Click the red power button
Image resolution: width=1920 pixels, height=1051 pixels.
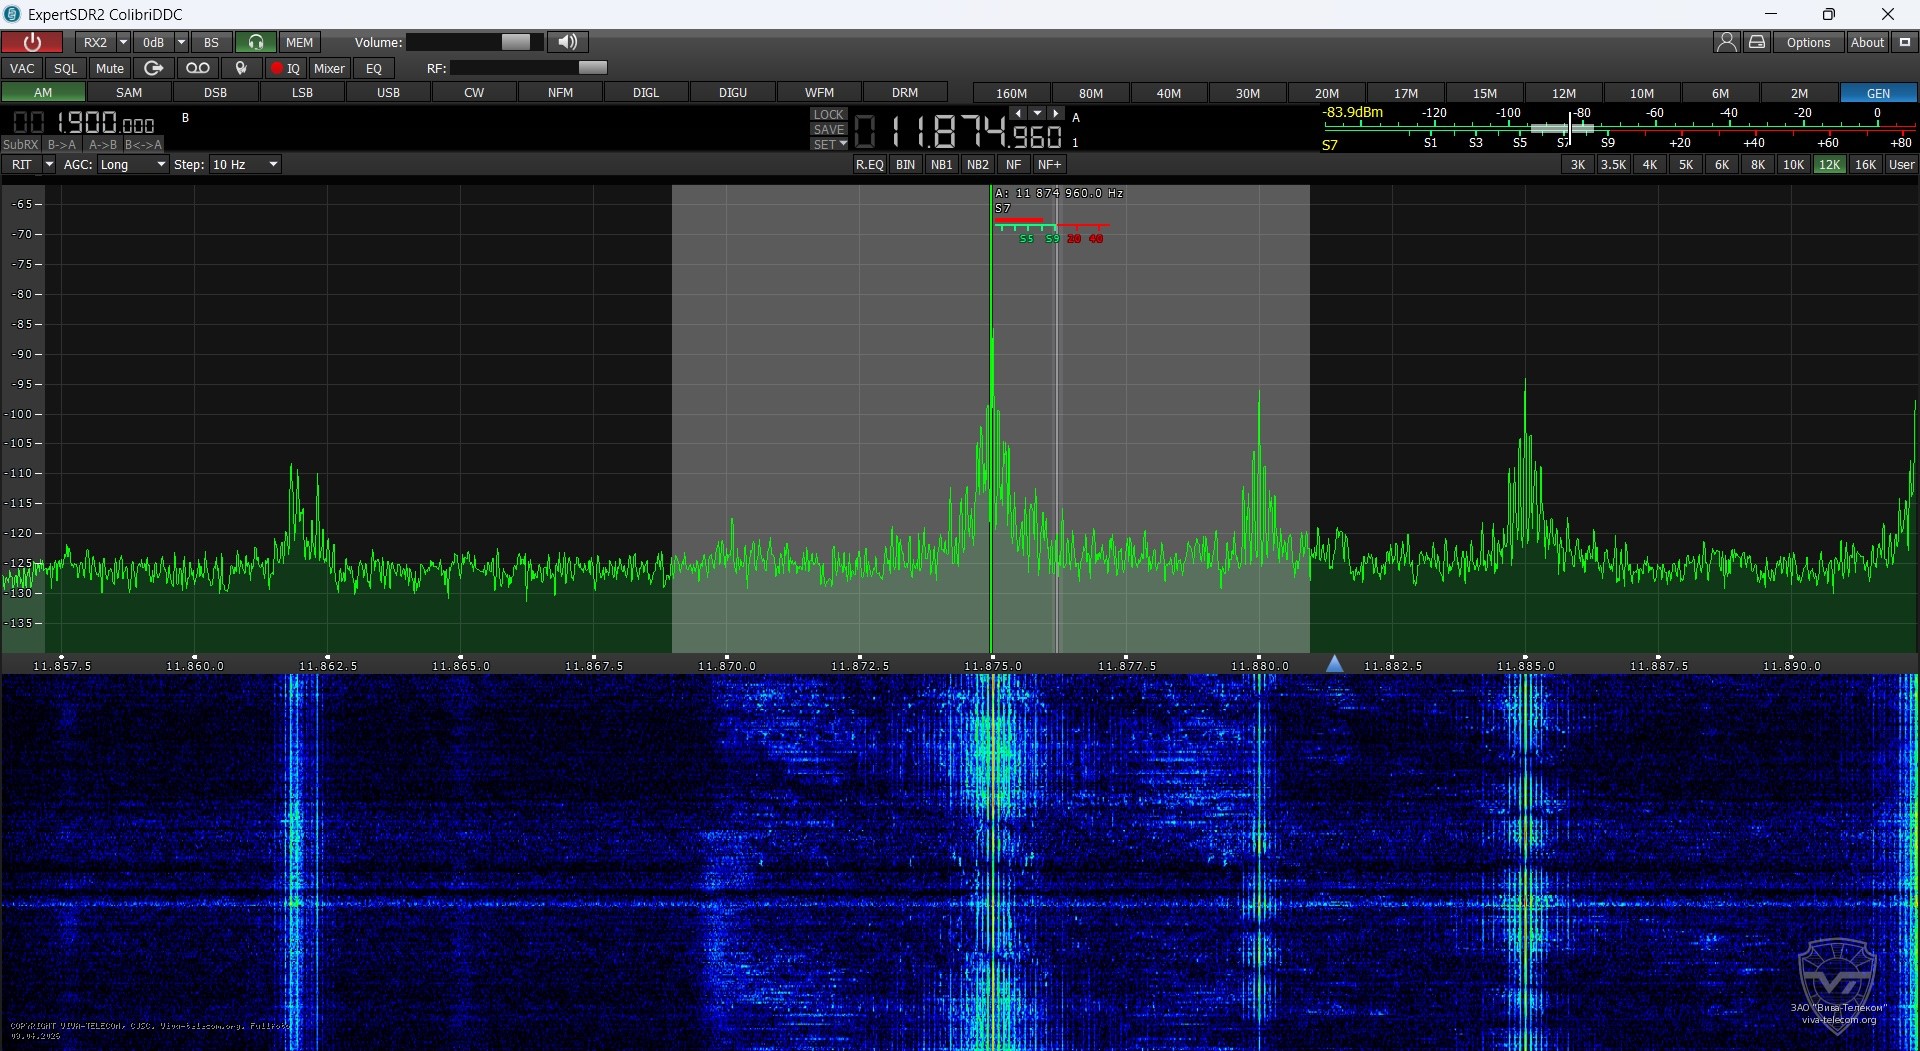(32, 42)
